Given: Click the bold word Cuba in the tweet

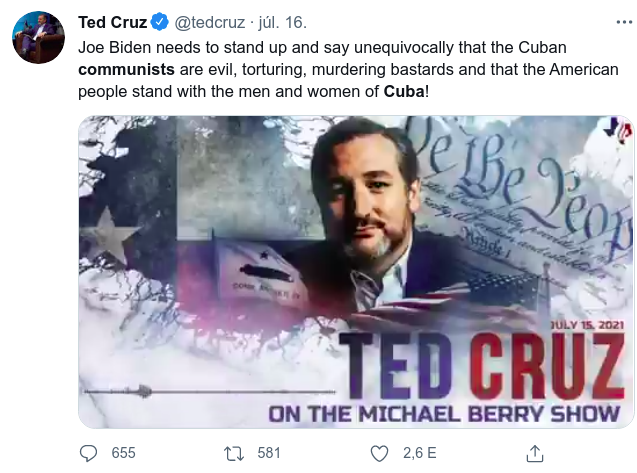Looking at the screenshot, I should pyautogui.click(x=405, y=93).
